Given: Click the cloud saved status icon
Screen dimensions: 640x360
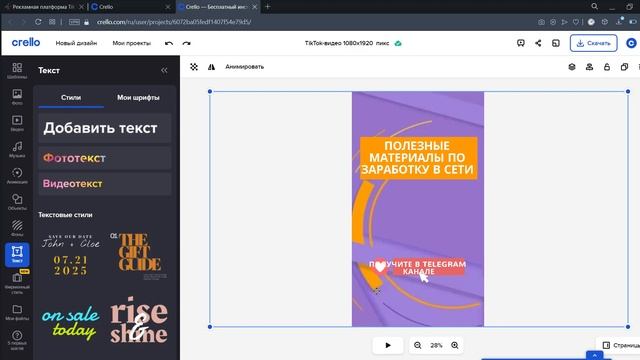Looking at the screenshot, I should [x=398, y=43].
